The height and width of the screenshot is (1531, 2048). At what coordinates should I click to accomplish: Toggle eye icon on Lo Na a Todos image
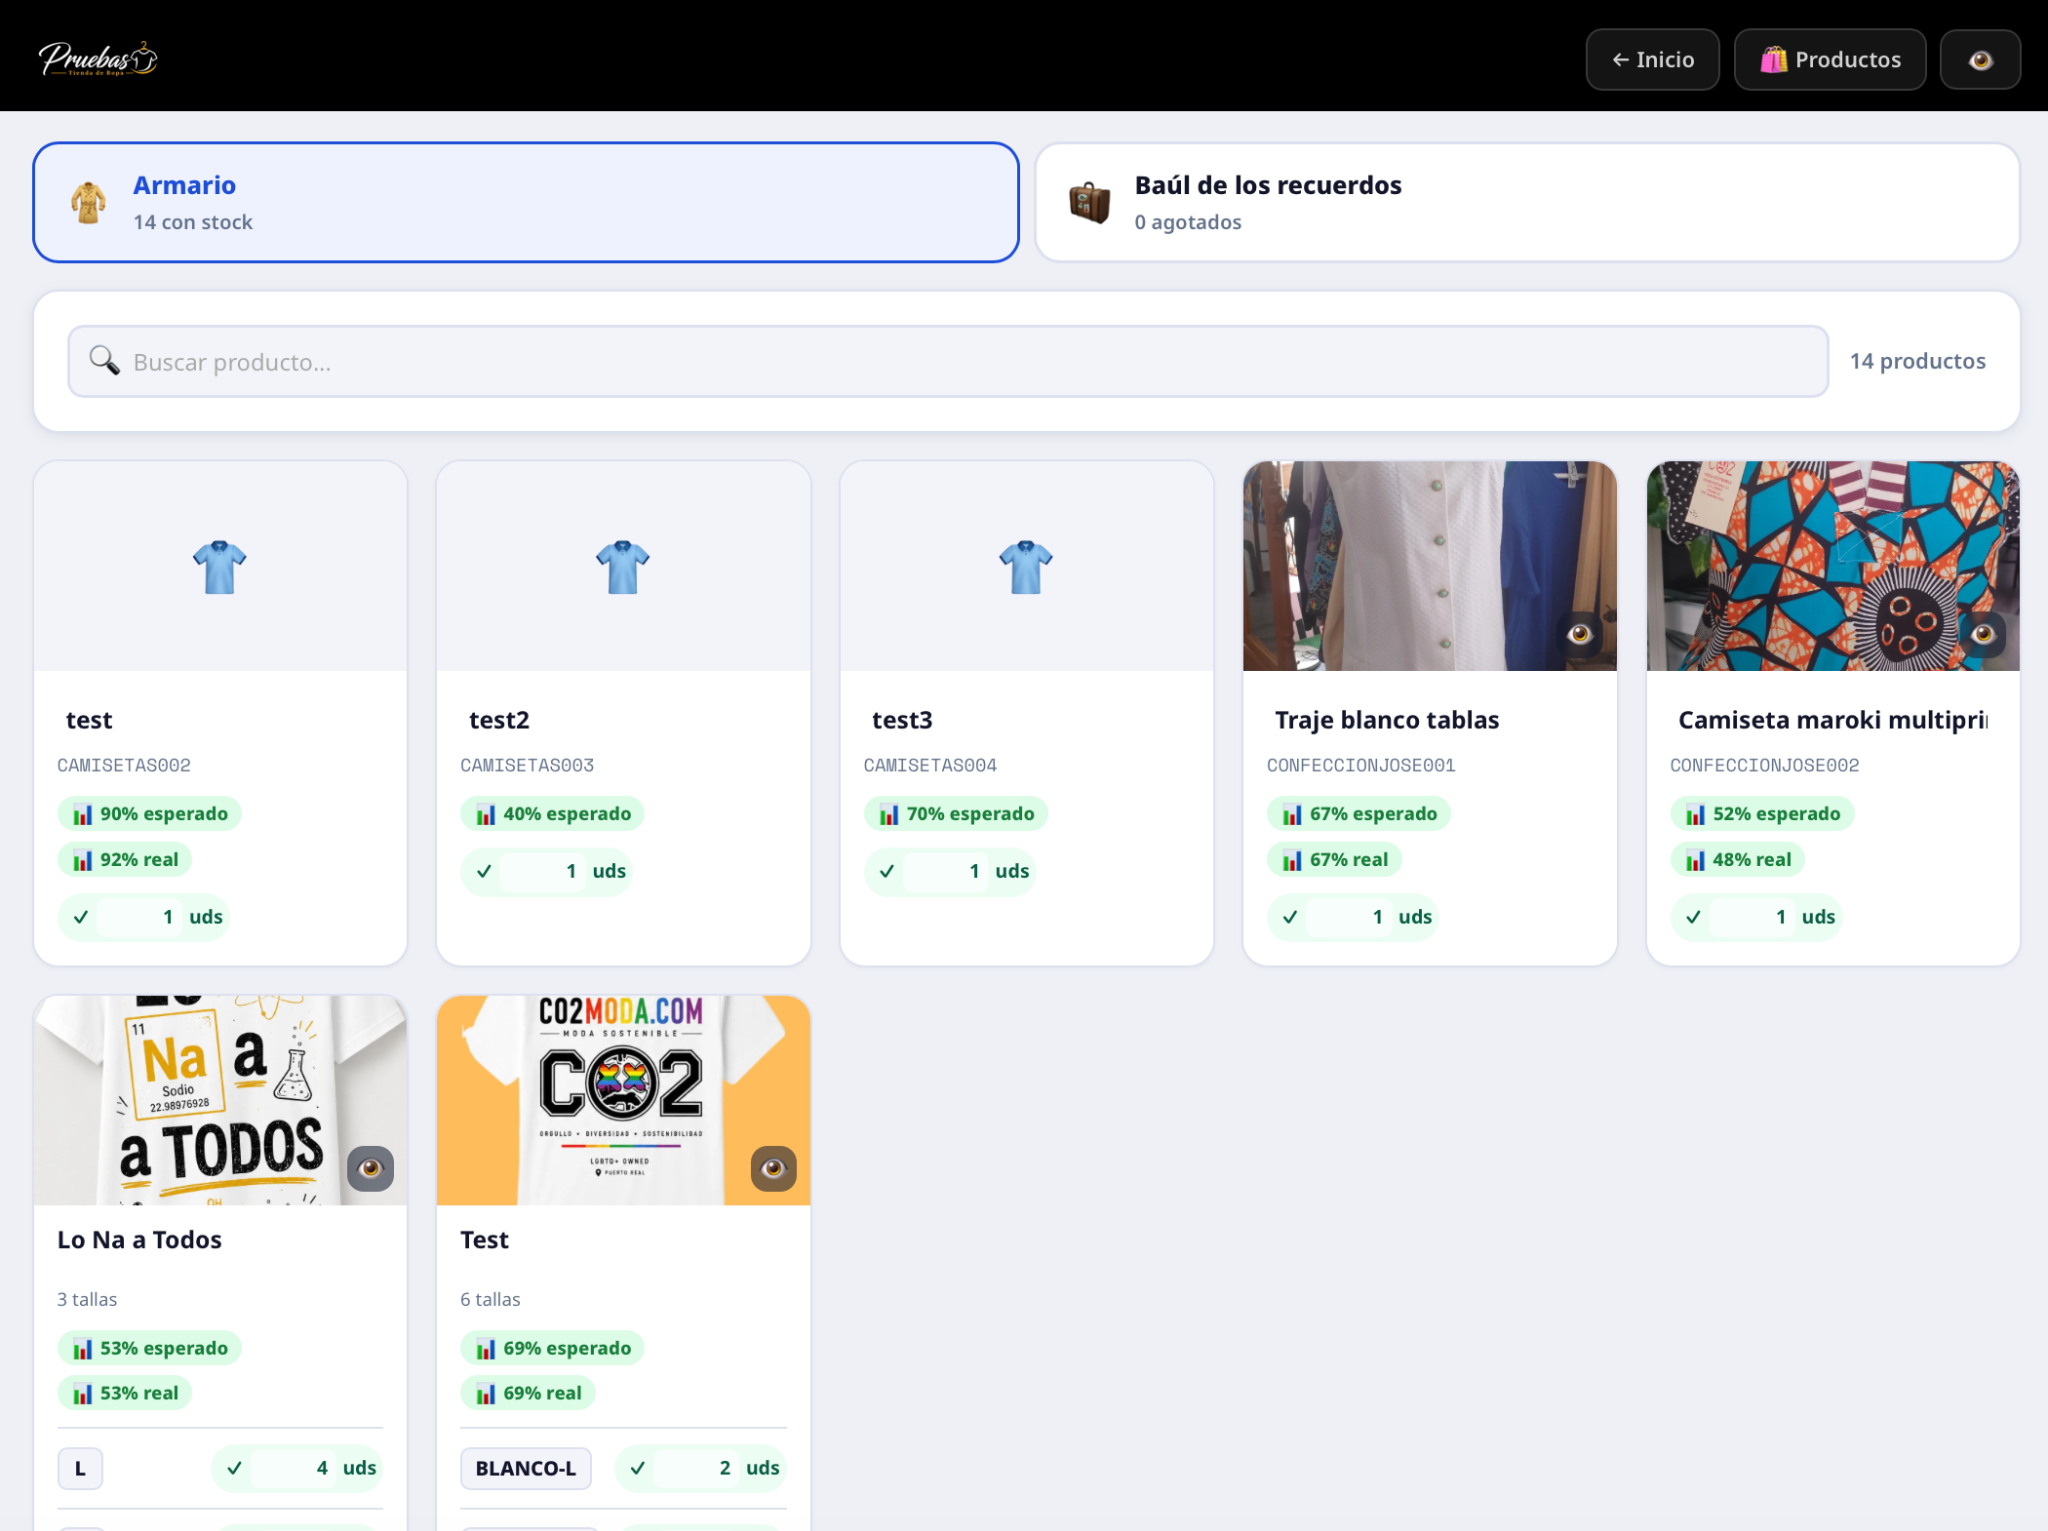pos(370,1168)
